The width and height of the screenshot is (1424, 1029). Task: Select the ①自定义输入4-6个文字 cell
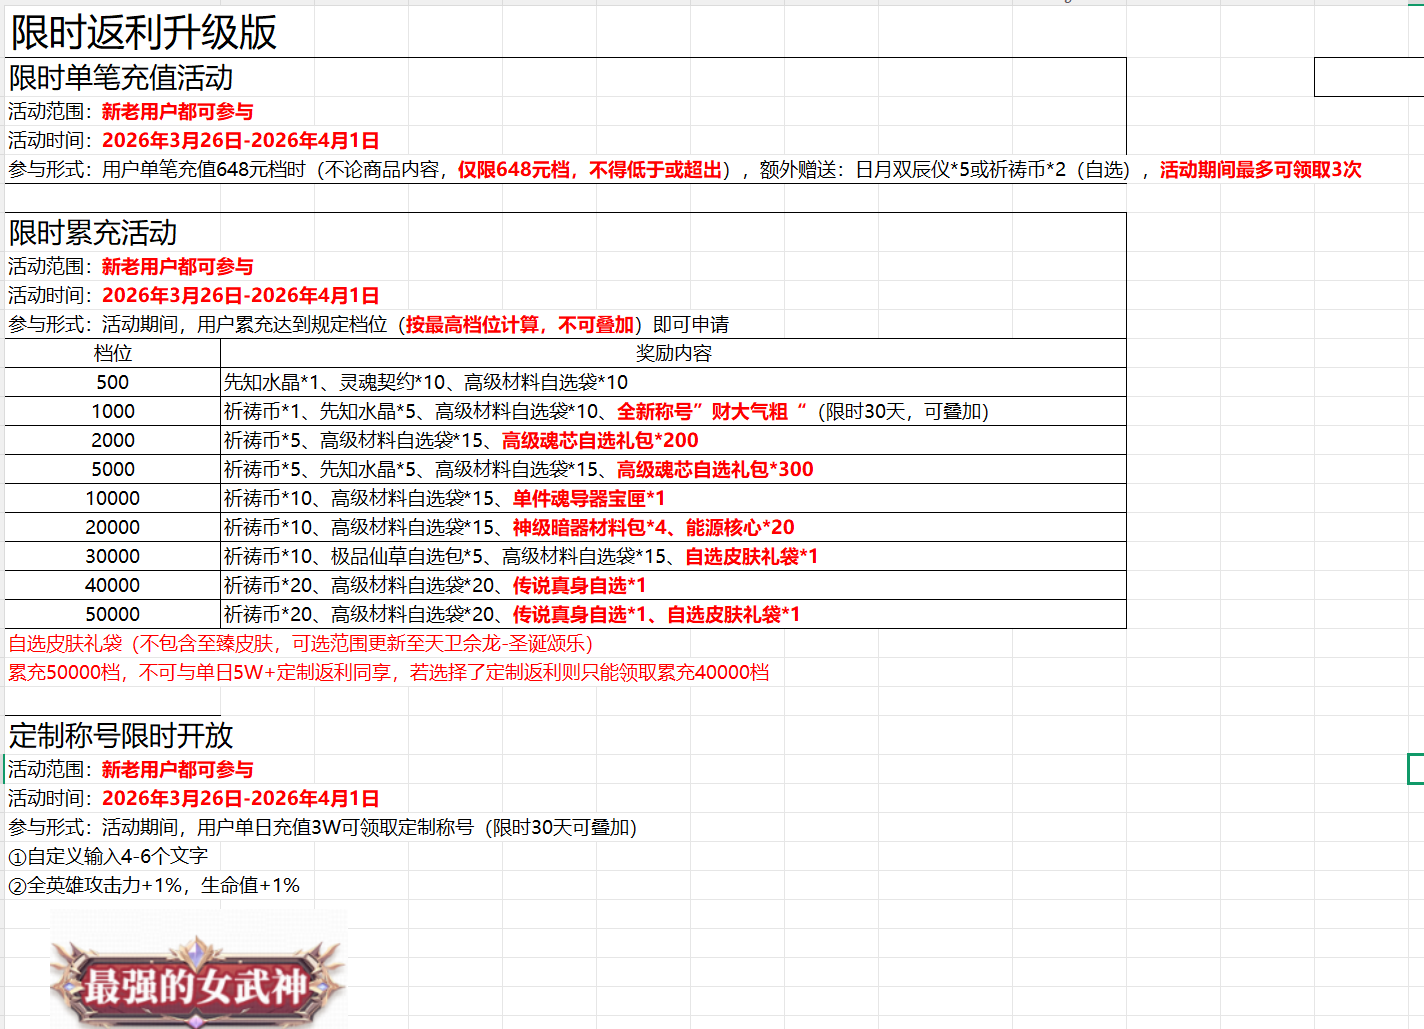click(x=108, y=856)
